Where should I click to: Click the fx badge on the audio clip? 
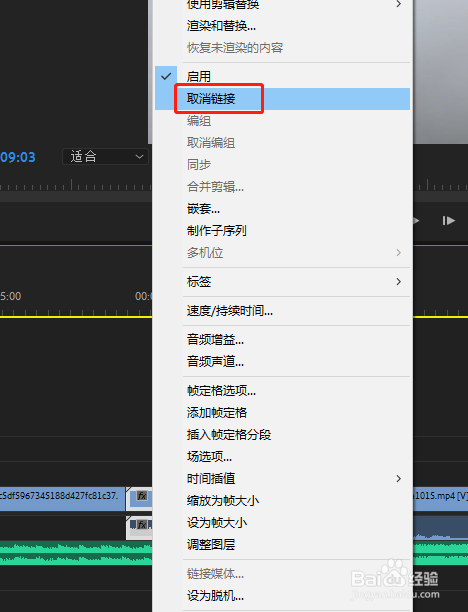coord(142,525)
